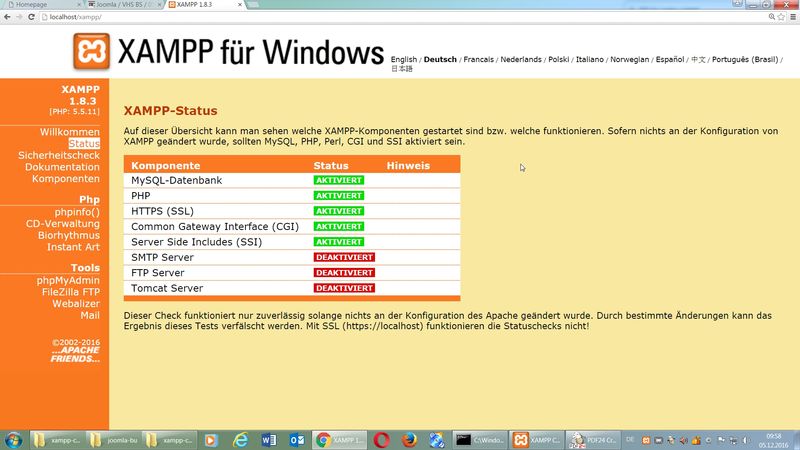
Task: Open Internet Explorer from taskbar
Action: 240,440
